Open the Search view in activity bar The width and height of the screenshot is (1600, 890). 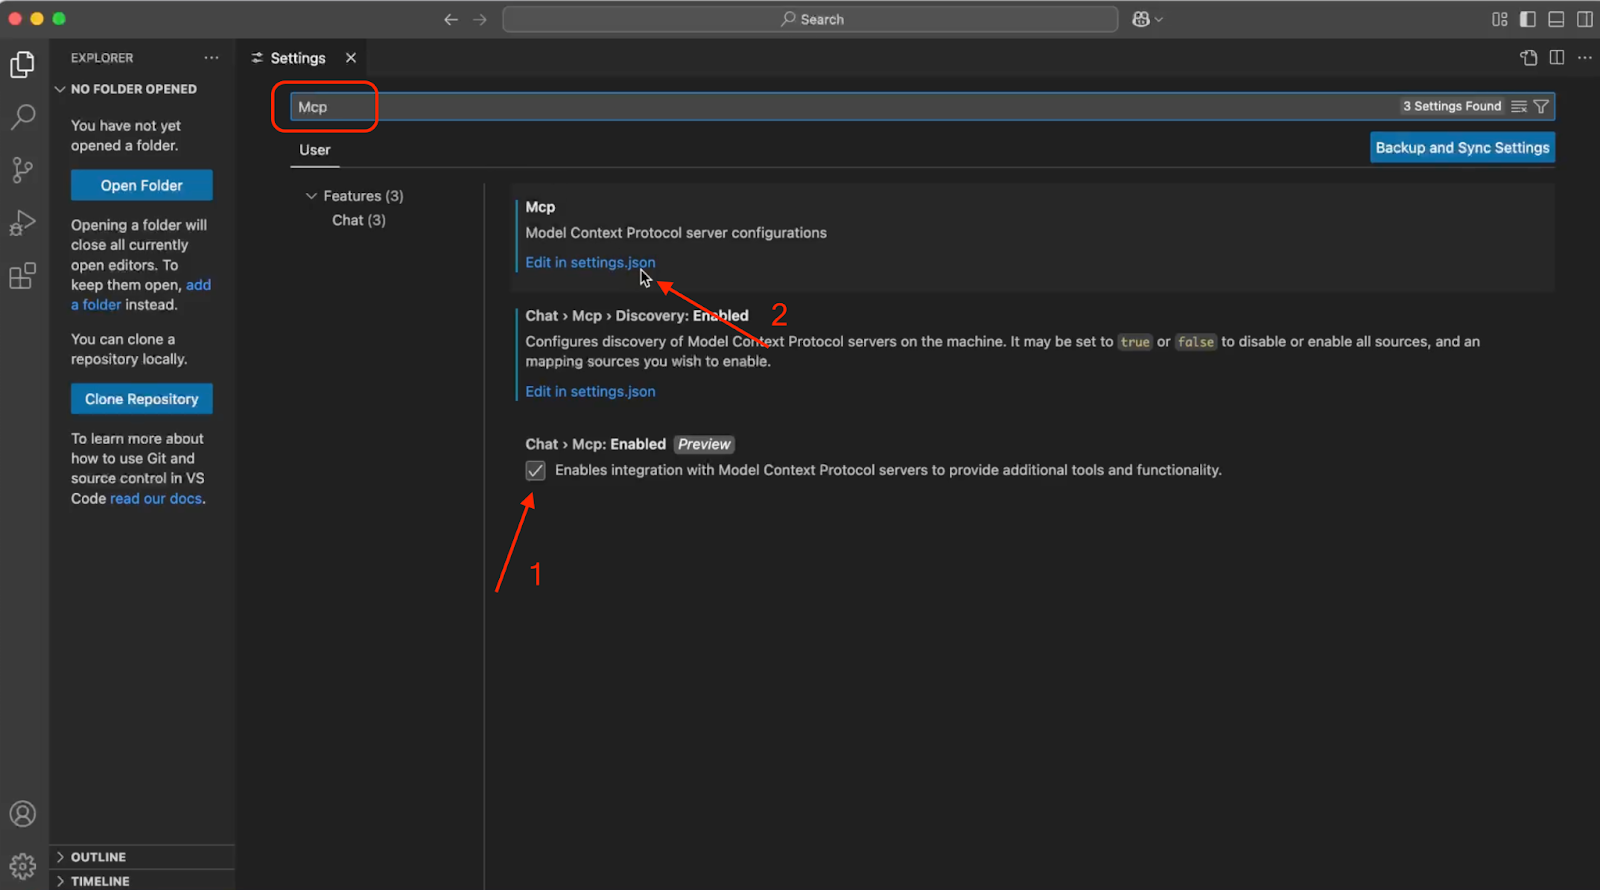(22, 117)
